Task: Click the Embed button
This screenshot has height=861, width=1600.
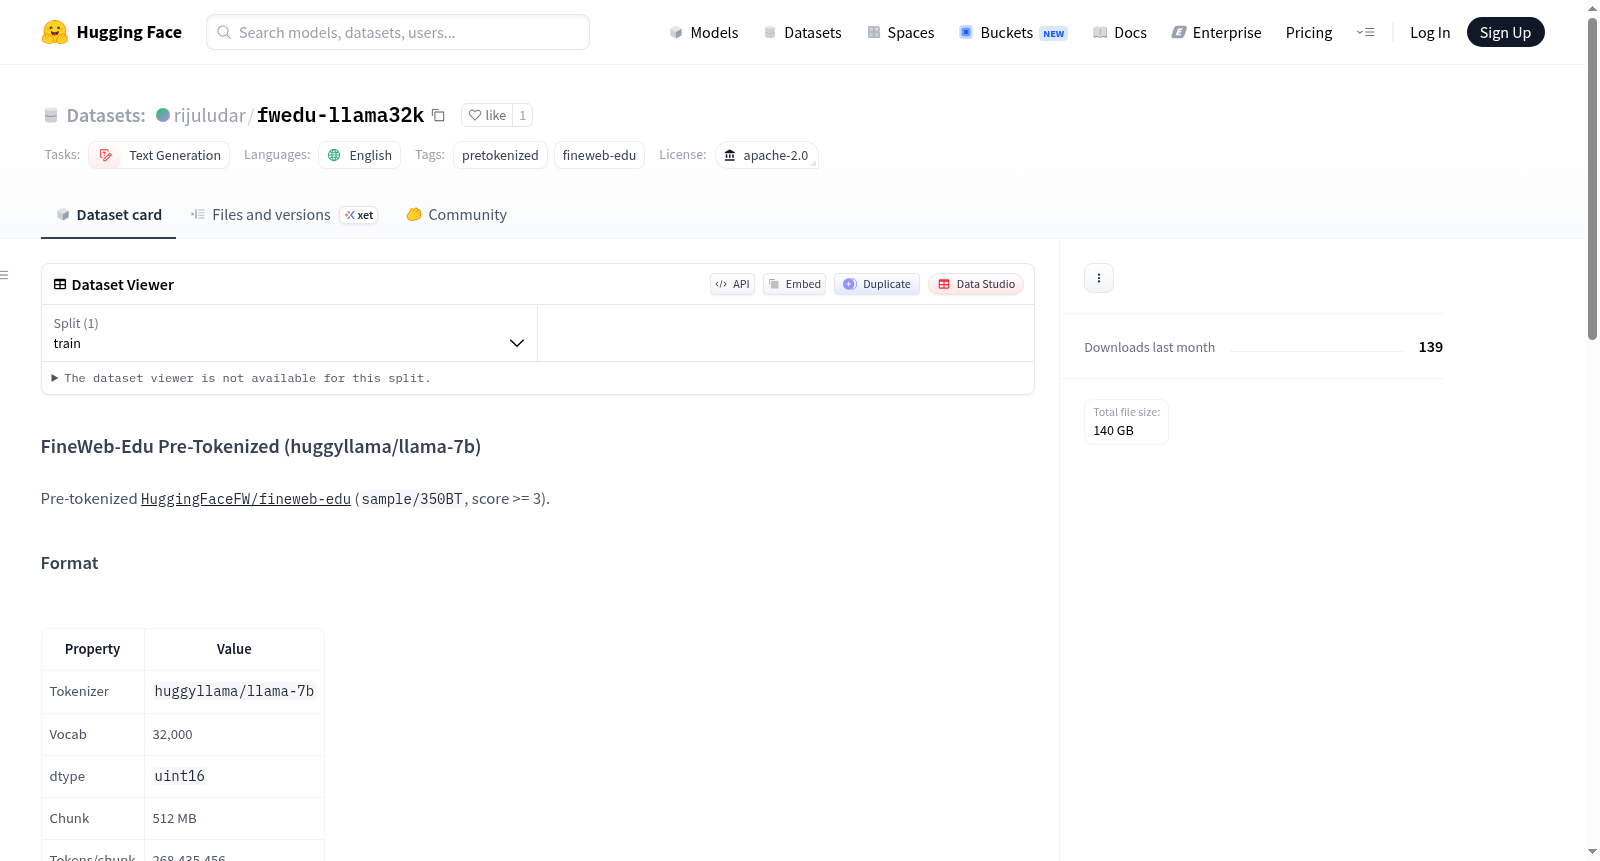Action: click(795, 284)
